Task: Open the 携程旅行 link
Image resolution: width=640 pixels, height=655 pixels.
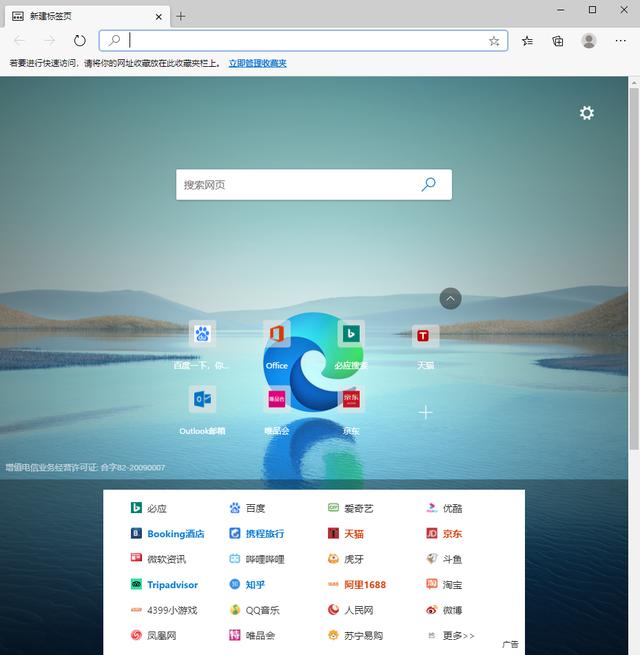Action: (x=257, y=533)
